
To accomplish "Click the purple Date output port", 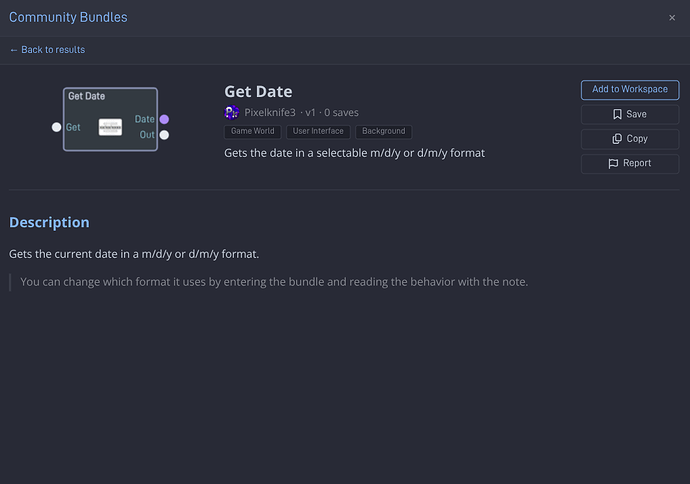I will coord(164,119).
